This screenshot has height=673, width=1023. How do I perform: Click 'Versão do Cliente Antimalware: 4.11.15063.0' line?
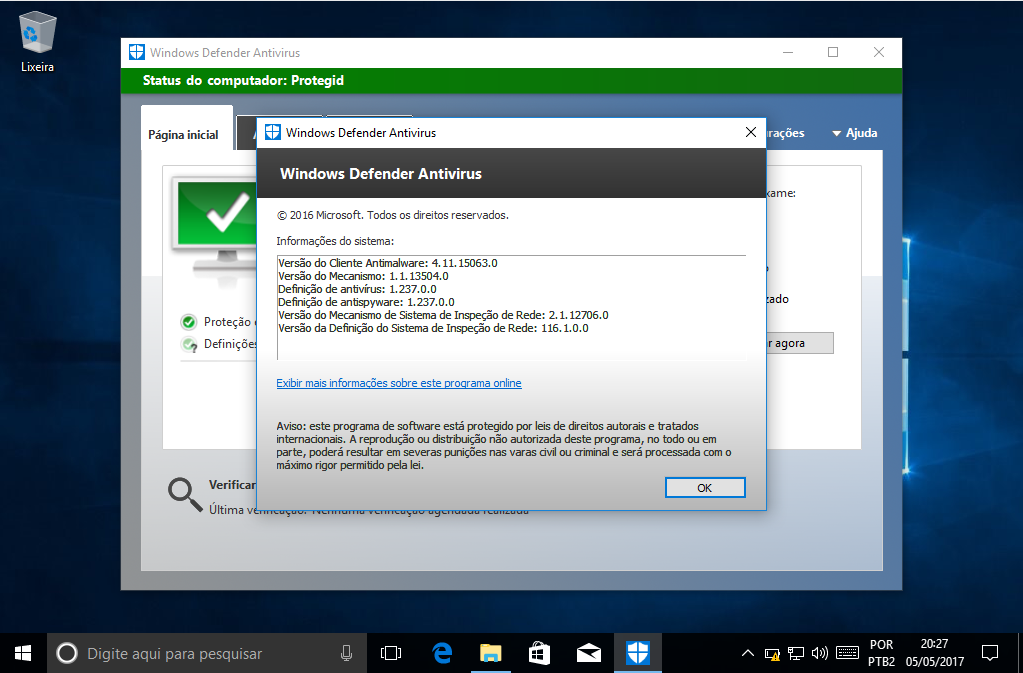coord(388,263)
